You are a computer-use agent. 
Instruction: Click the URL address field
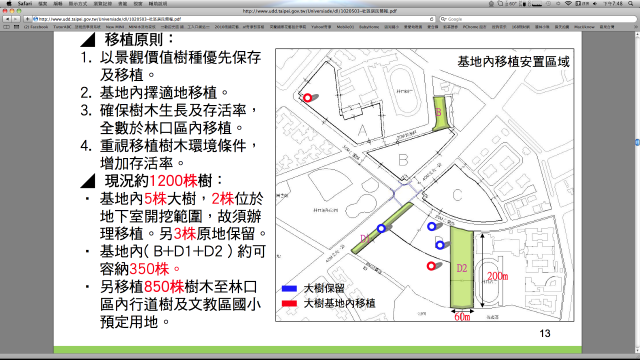[233, 19]
